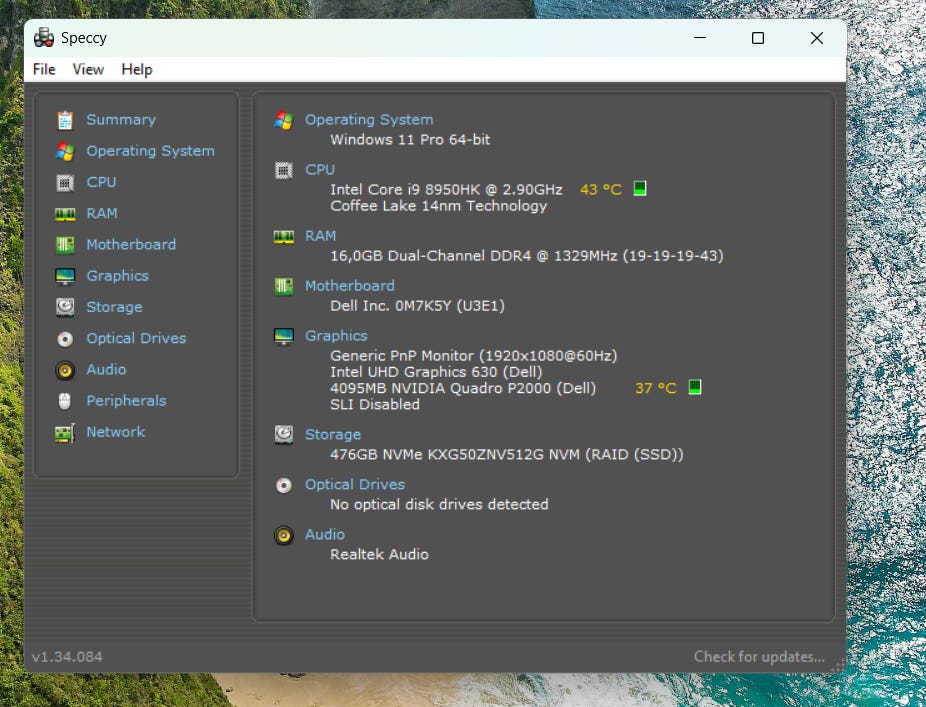The image size is (926, 707).
Task: Click the Optical Drives heading in summary panel
Action: pyautogui.click(x=355, y=485)
